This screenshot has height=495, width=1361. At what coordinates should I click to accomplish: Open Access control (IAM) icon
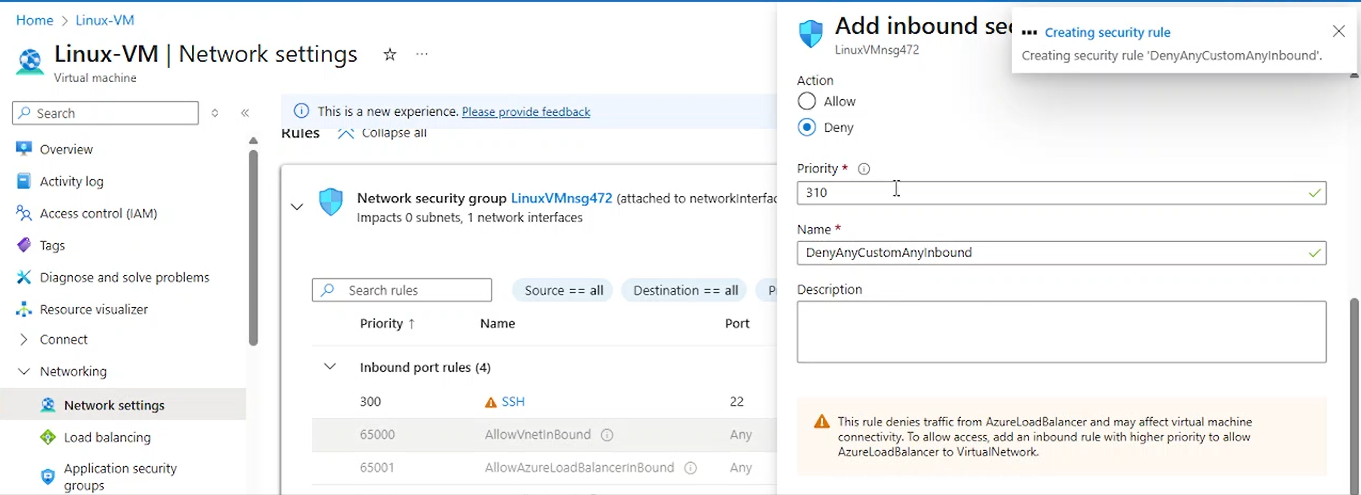coord(24,213)
